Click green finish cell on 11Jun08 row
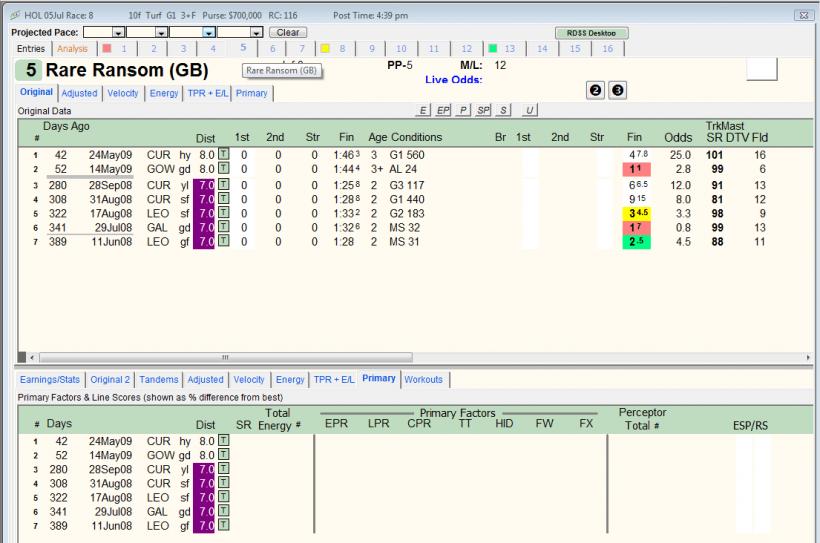The image size is (820, 543). (x=636, y=242)
